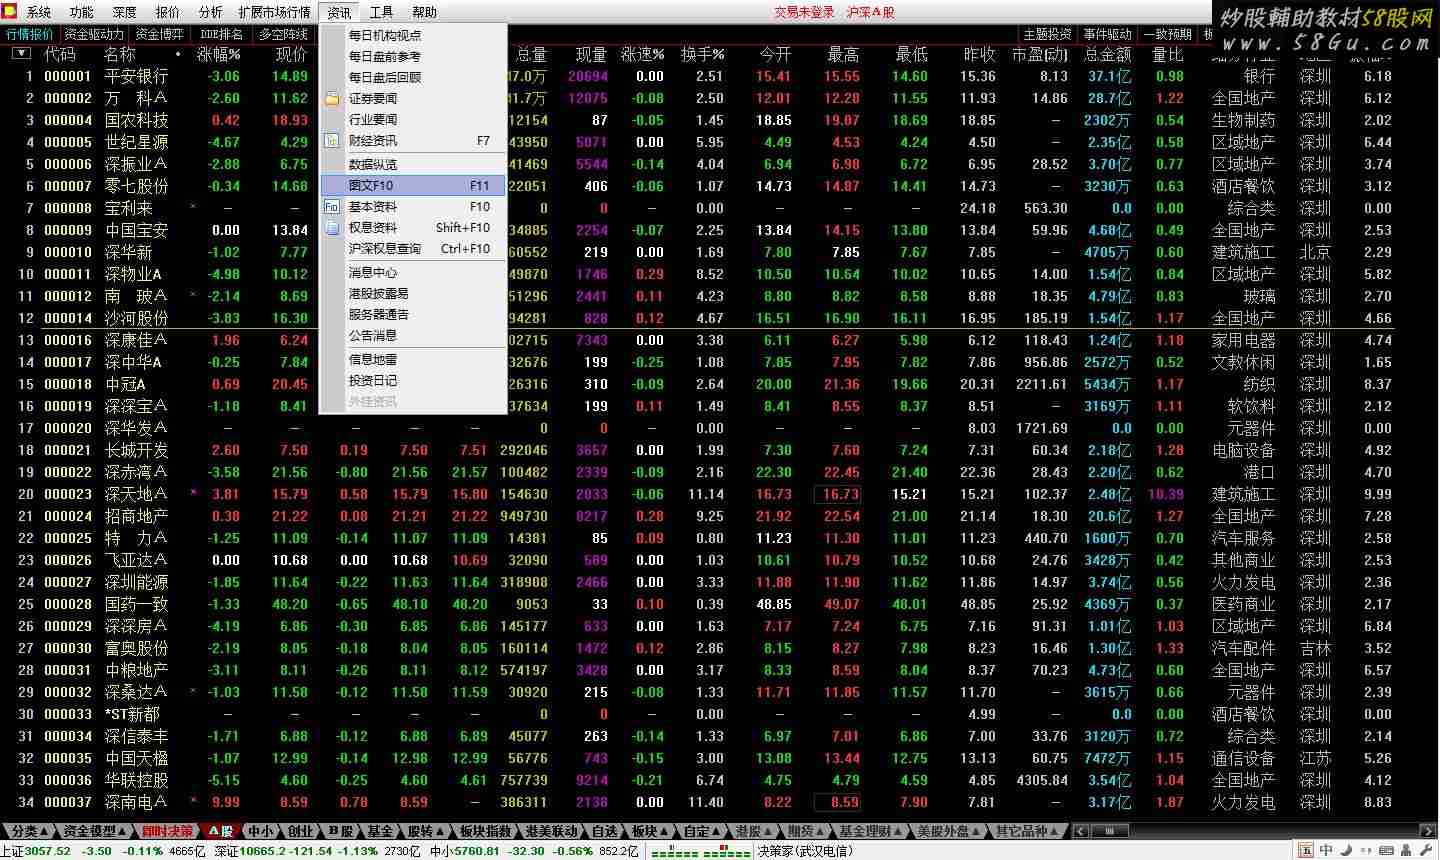Expand the 基金理财 tab menu
The height and width of the screenshot is (860, 1440).
899,831
